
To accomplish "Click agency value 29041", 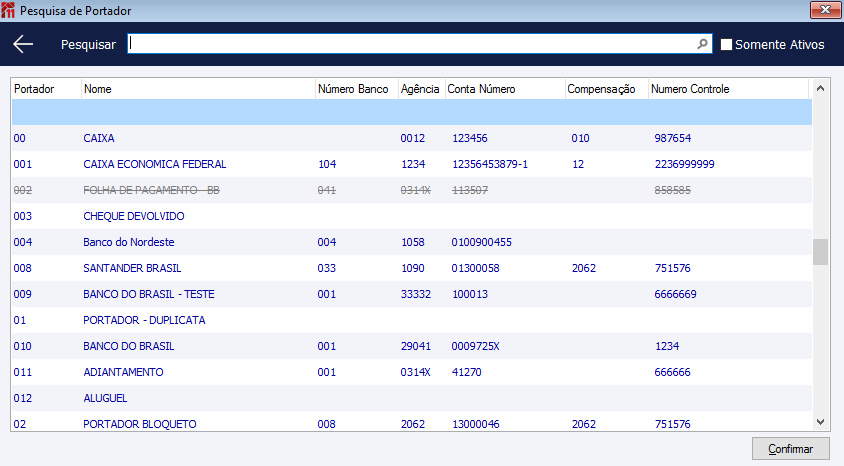I will (x=416, y=346).
